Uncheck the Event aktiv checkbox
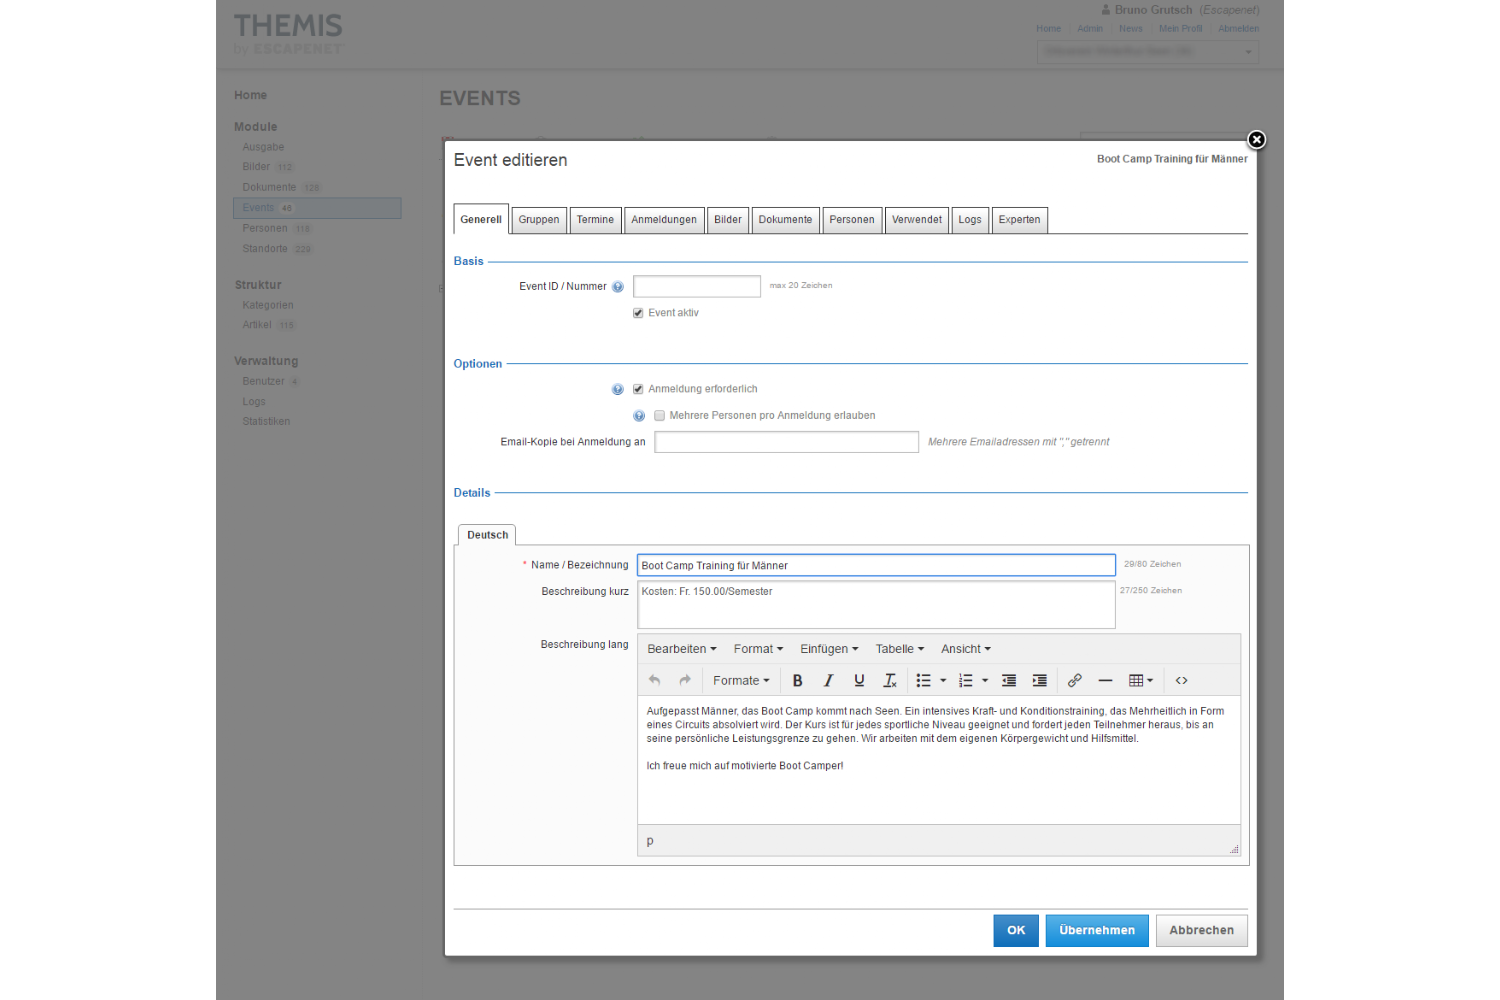Viewport: 1500px width, 1000px height. pyautogui.click(x=638, y=313)
